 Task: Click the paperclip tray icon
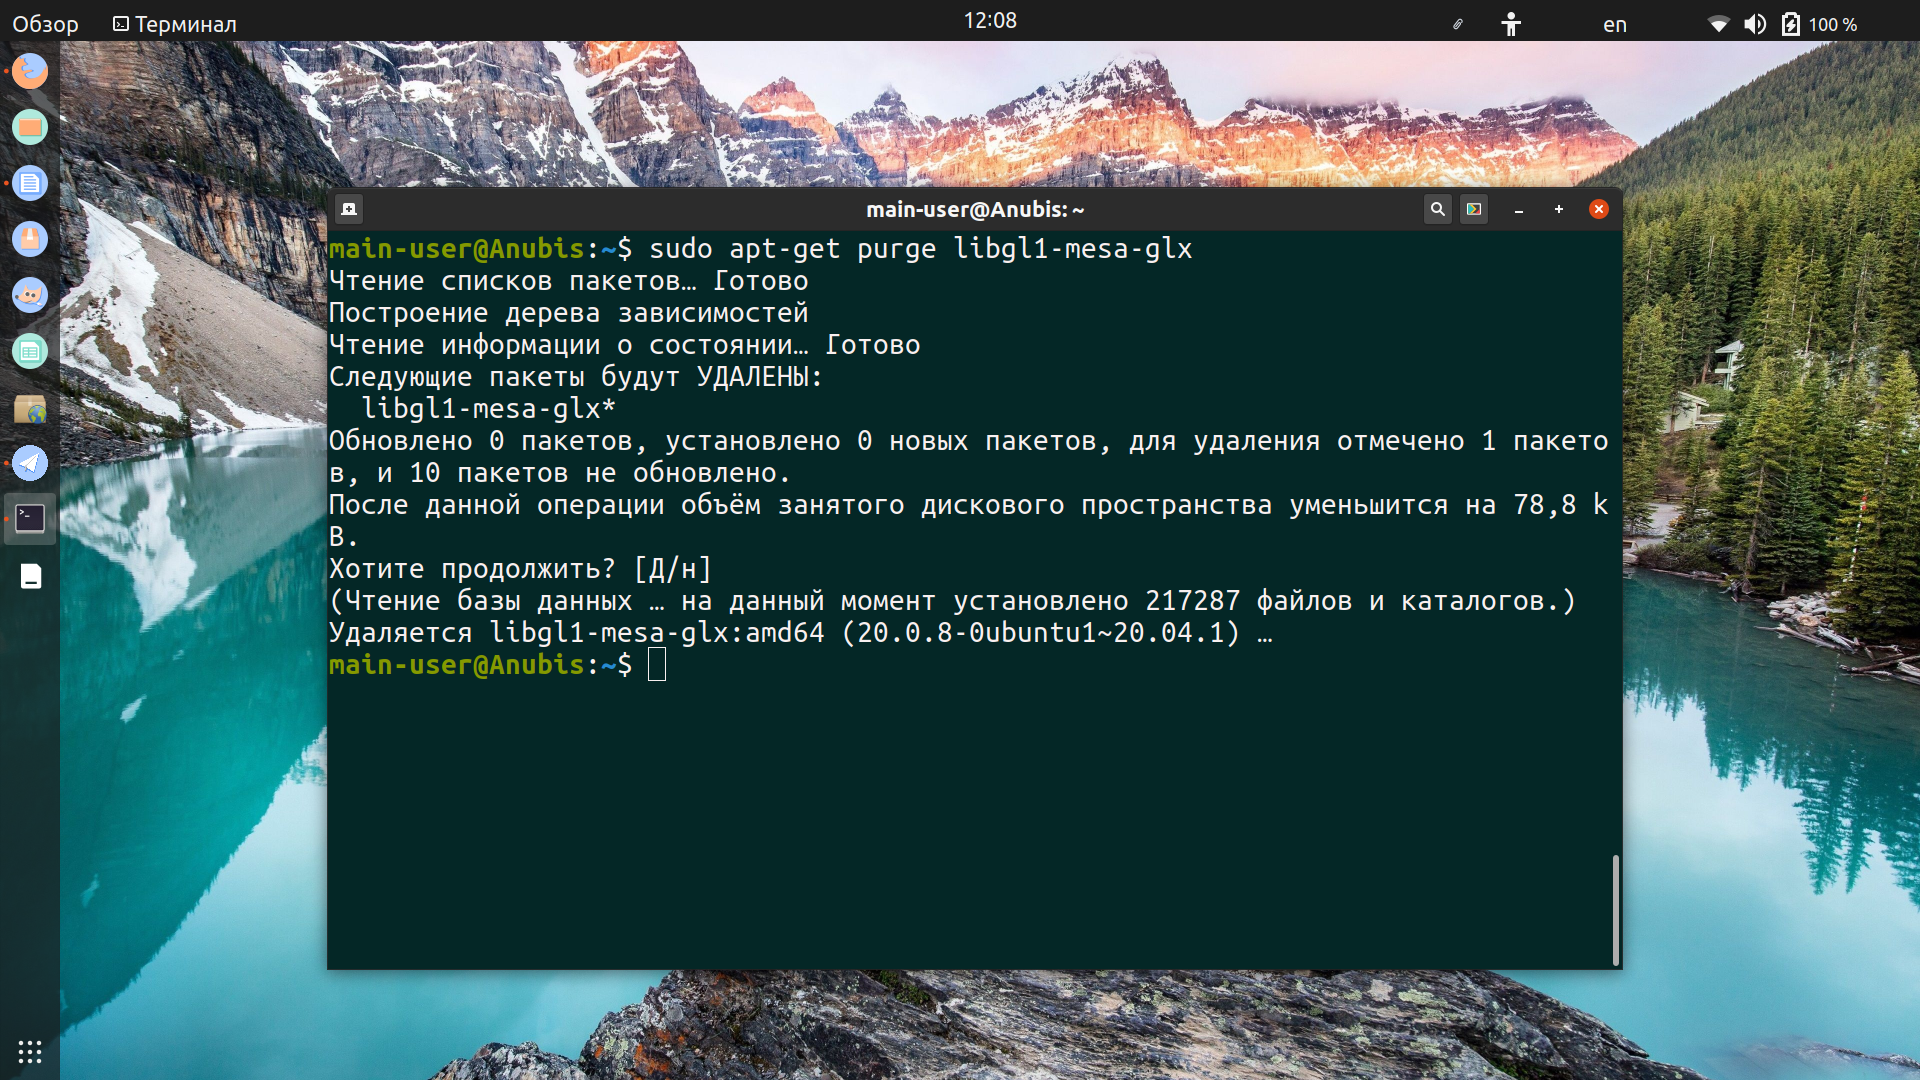point(1458,24)
